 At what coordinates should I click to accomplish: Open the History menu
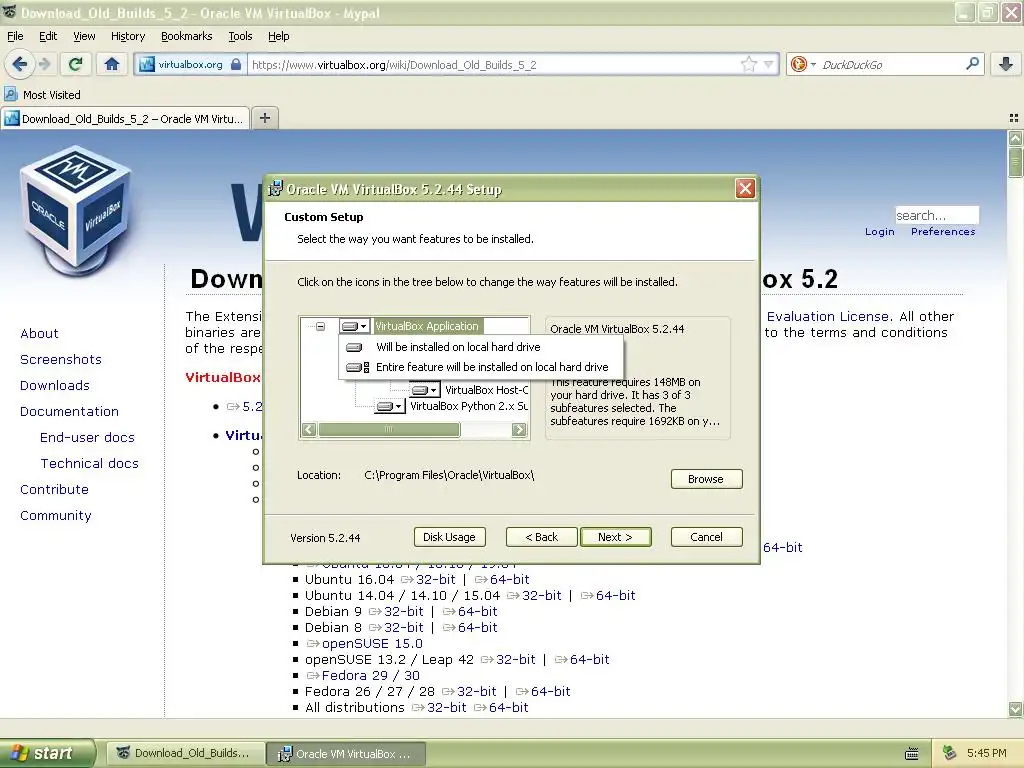(x=127, y=36)
